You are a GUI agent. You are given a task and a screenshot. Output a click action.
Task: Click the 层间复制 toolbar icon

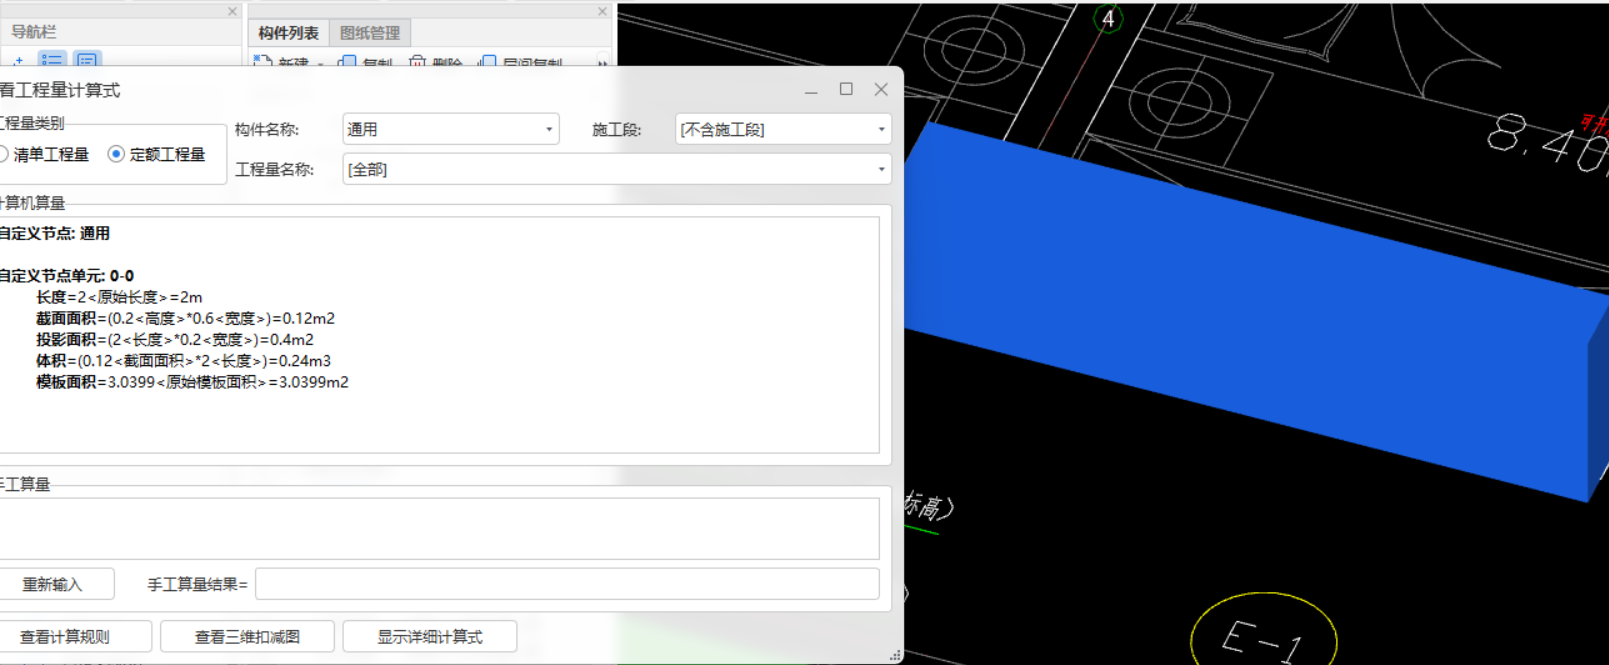487,62
